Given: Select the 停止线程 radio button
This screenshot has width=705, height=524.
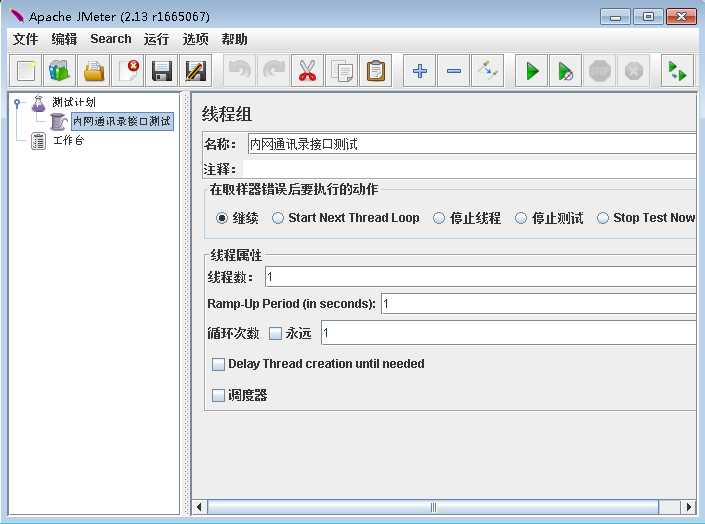Looking at the screenshot, I should (x=439, y=218).
